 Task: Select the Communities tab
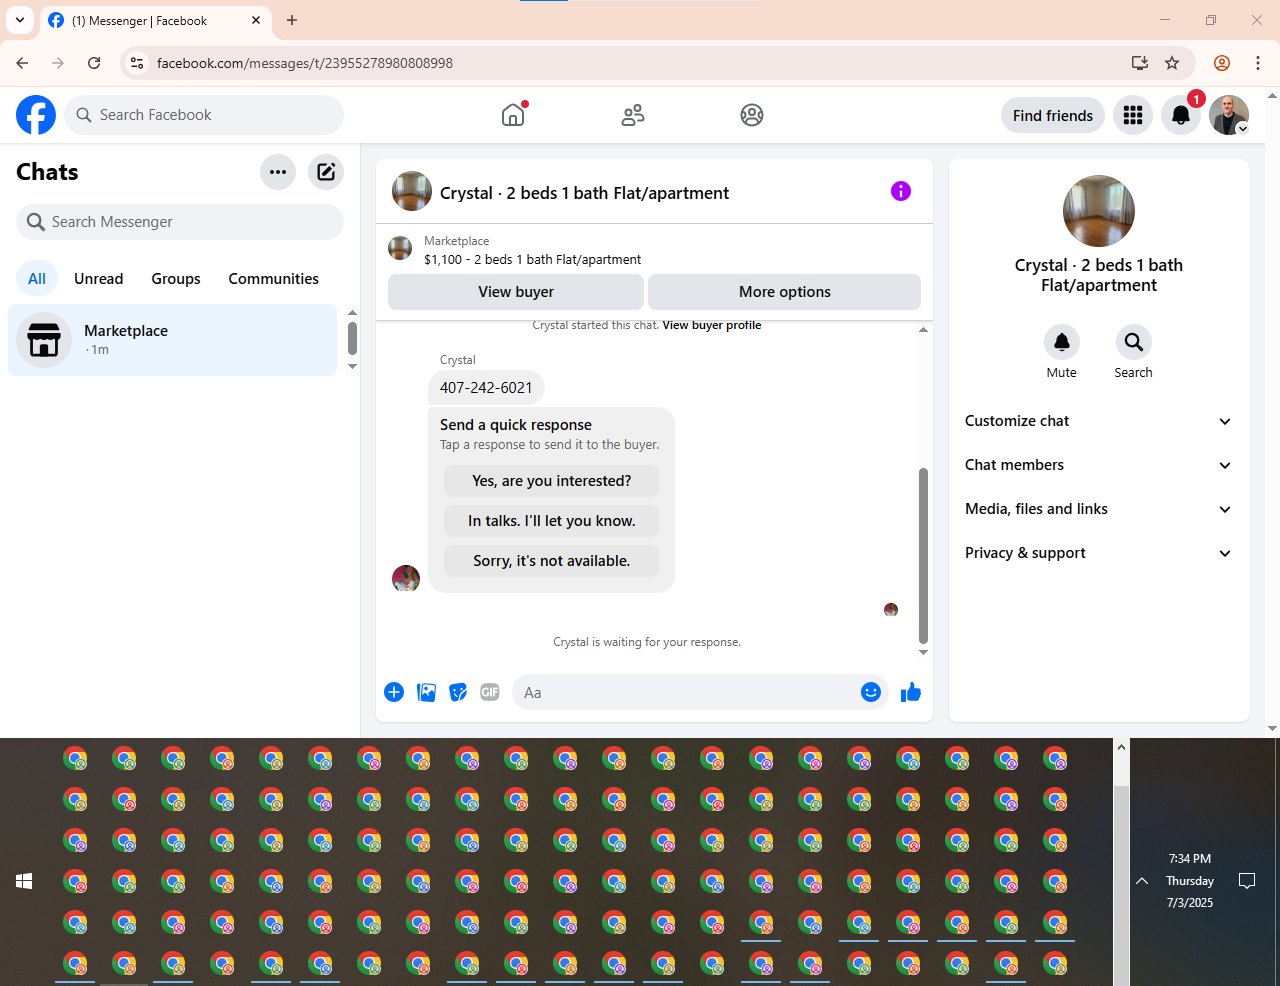(273, 279)
